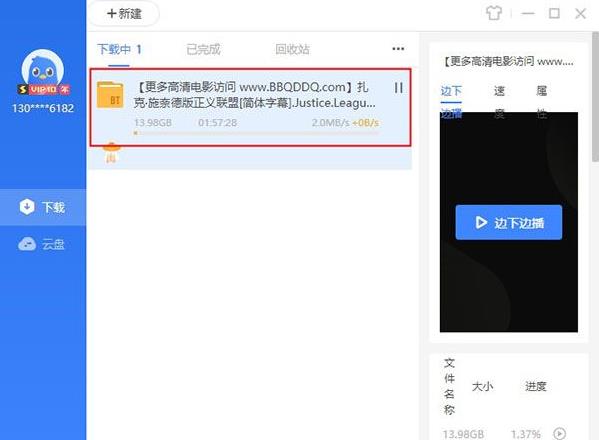Click the task size 13.98GB in list
This screenshot has height=440, width=599.
click(x=153, y=123)
